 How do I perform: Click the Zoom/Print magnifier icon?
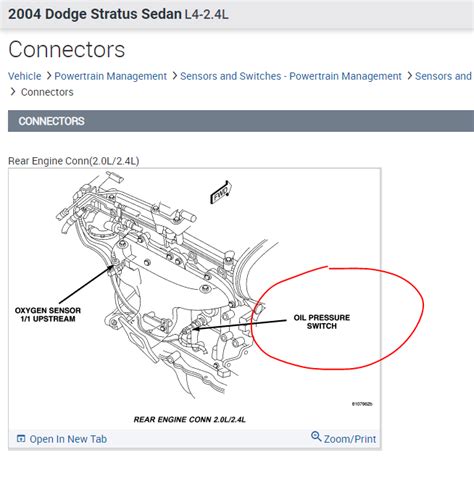(316, 436)
